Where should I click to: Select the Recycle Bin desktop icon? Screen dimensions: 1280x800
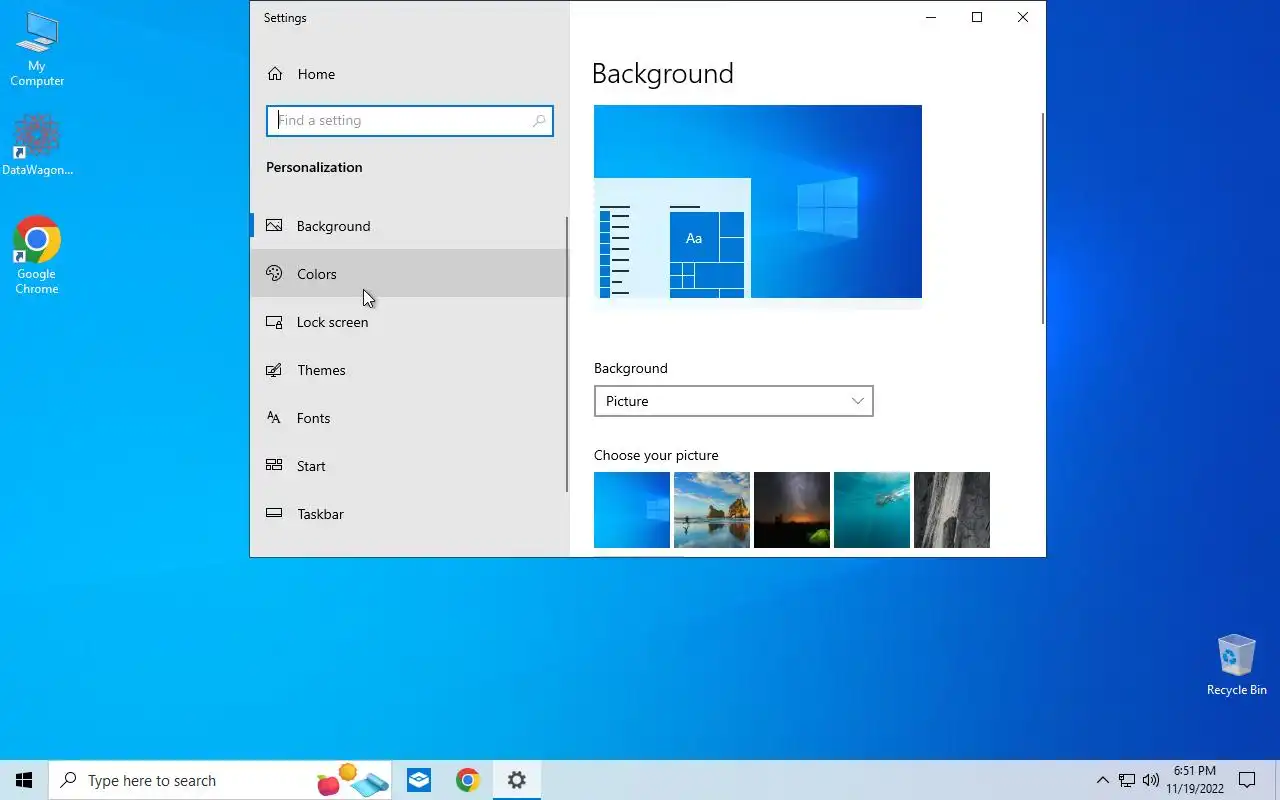(x=1237, y=665)
